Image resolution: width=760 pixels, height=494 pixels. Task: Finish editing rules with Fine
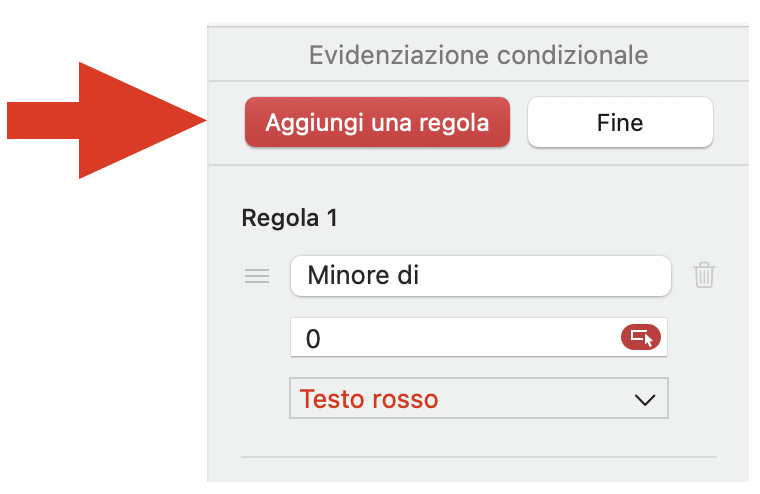[x=619, y=123]
